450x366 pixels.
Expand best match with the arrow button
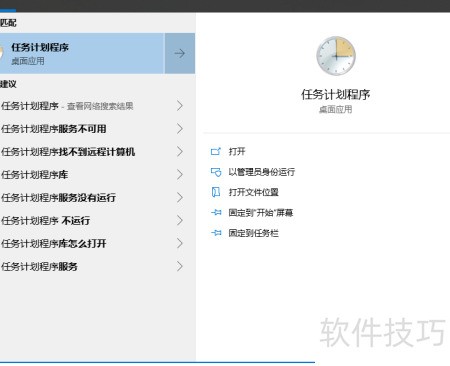click(x=180, y=53)
